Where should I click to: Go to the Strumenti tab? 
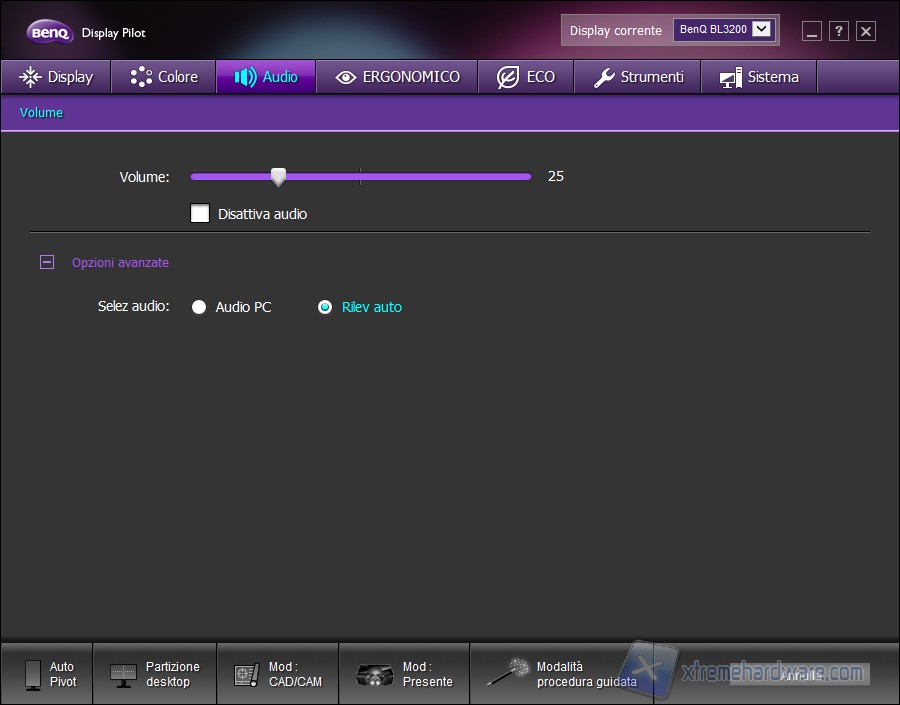pos(637,77)
